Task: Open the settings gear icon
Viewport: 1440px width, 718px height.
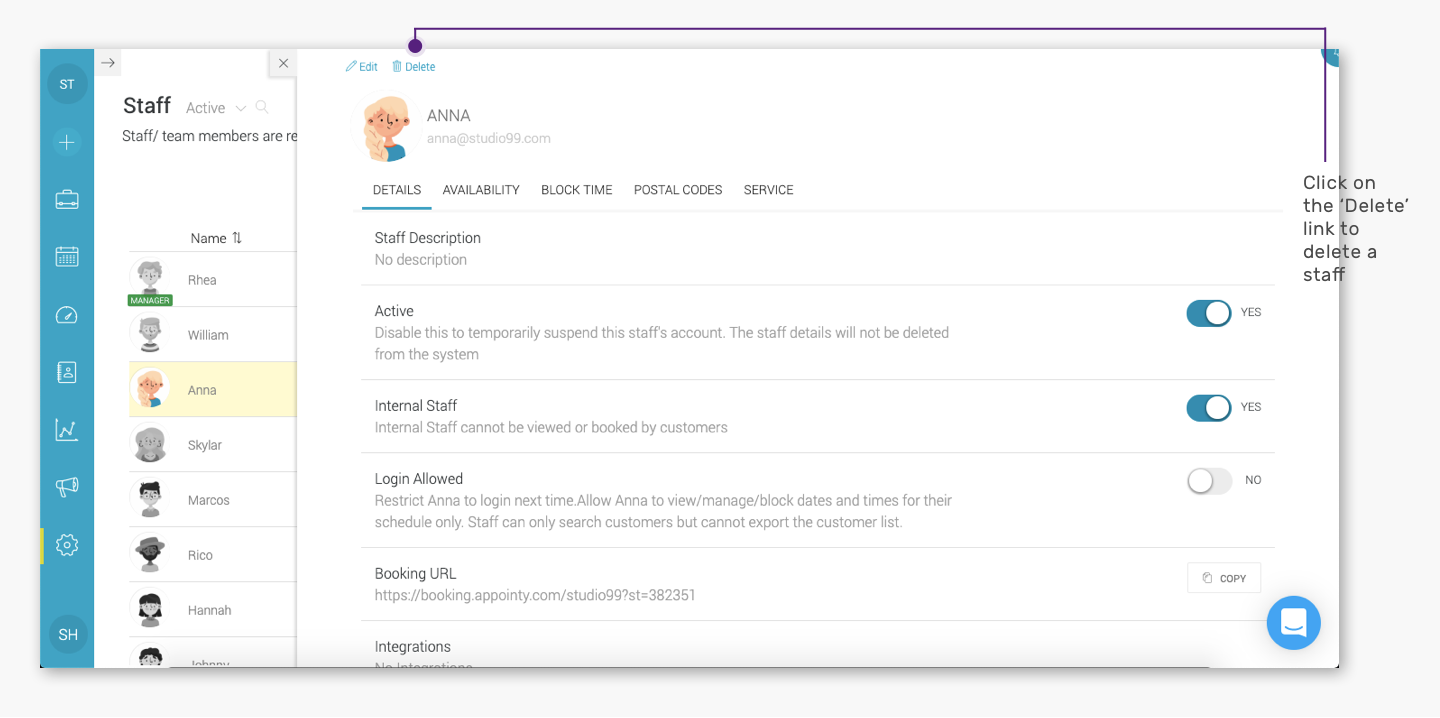Action: click(67, 545)
